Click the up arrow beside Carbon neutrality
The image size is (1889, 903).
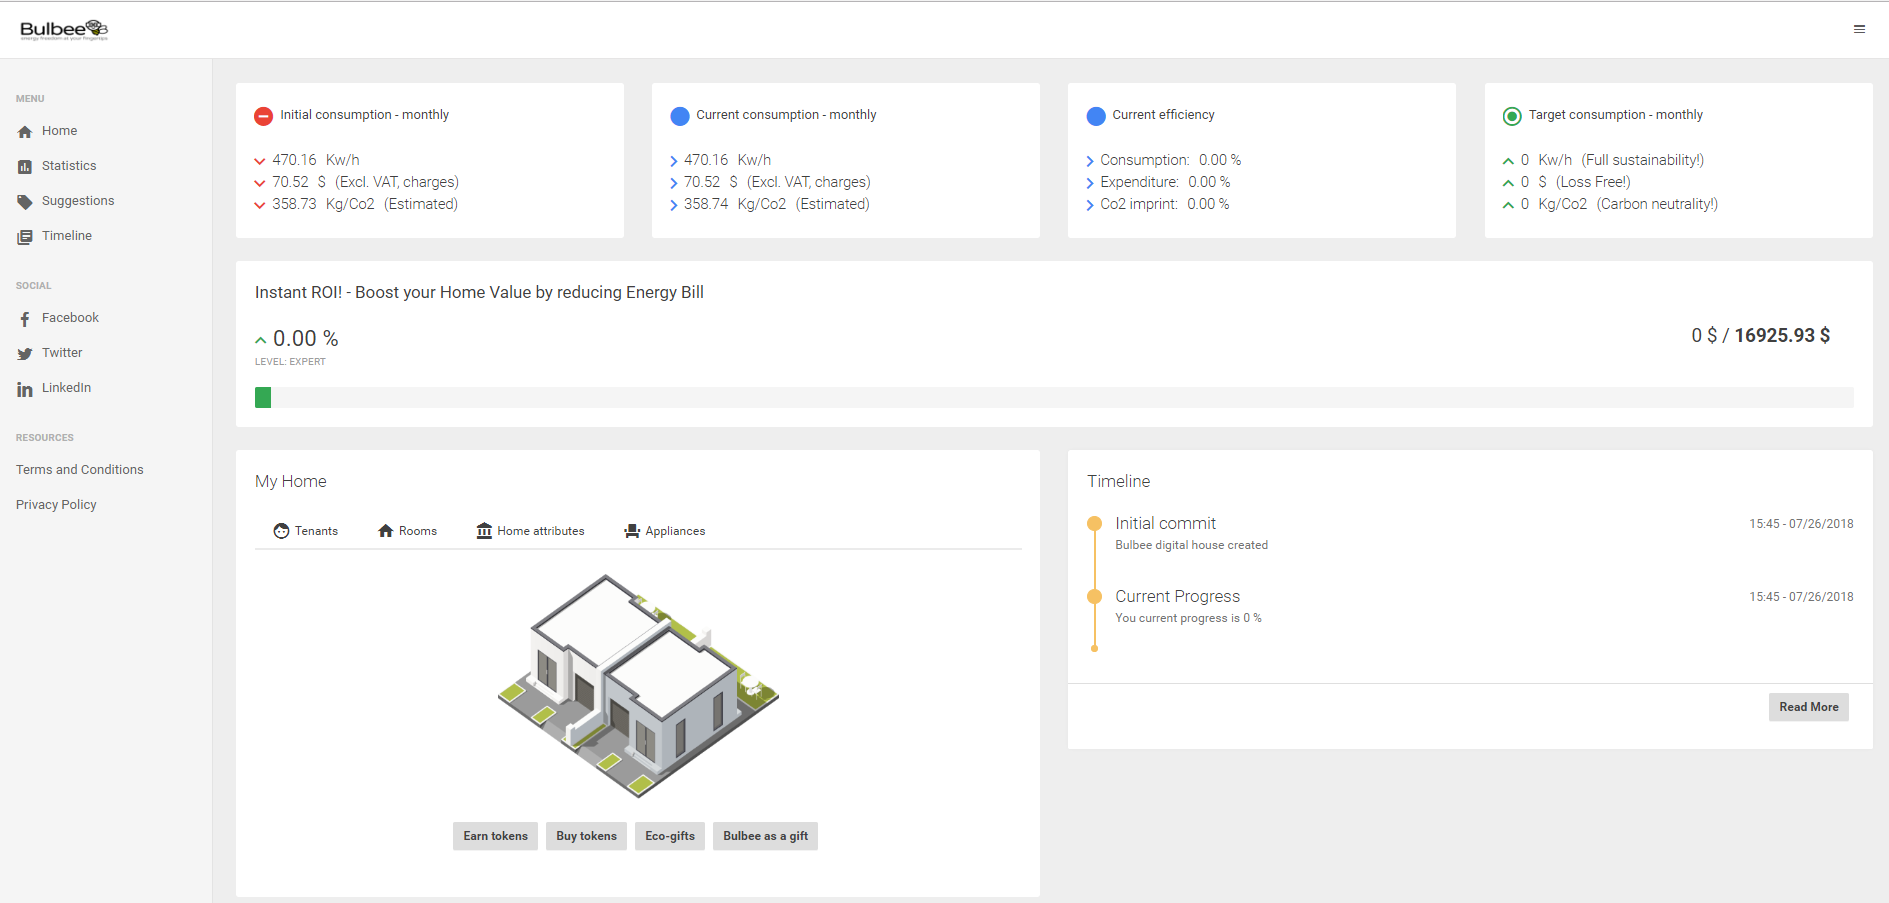(x=1508, y=205)
